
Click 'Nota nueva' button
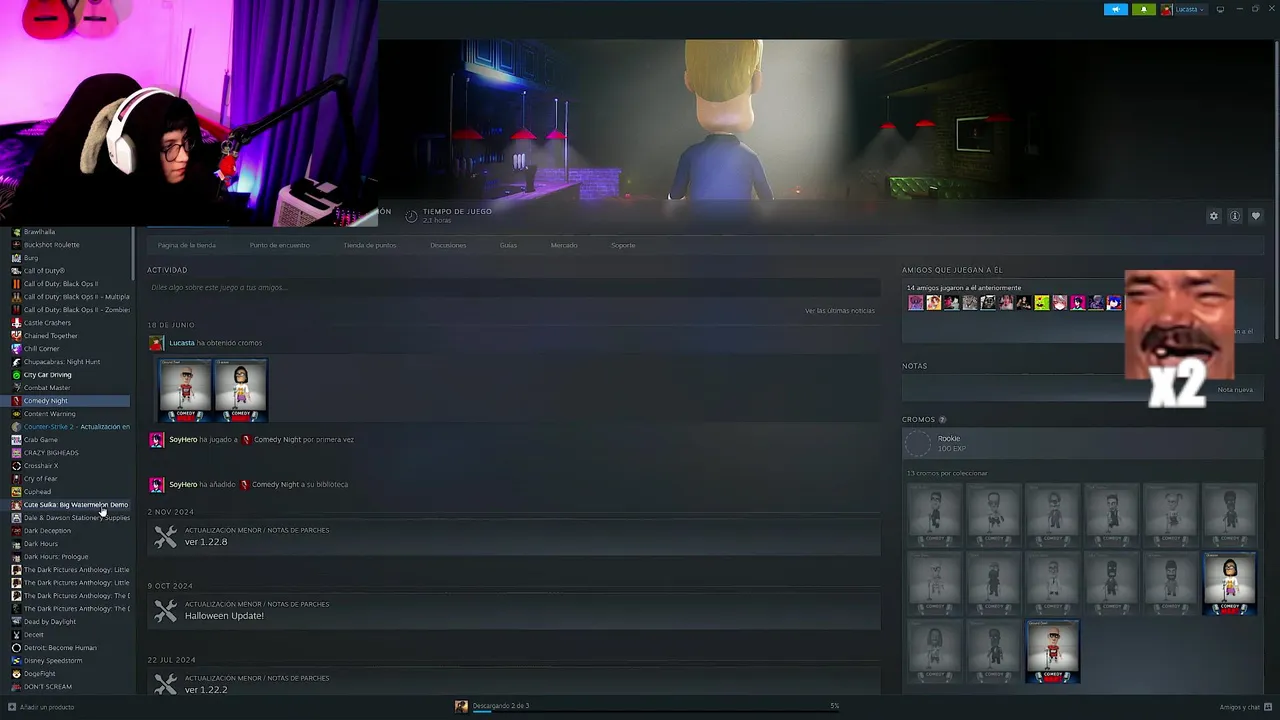1235,390
